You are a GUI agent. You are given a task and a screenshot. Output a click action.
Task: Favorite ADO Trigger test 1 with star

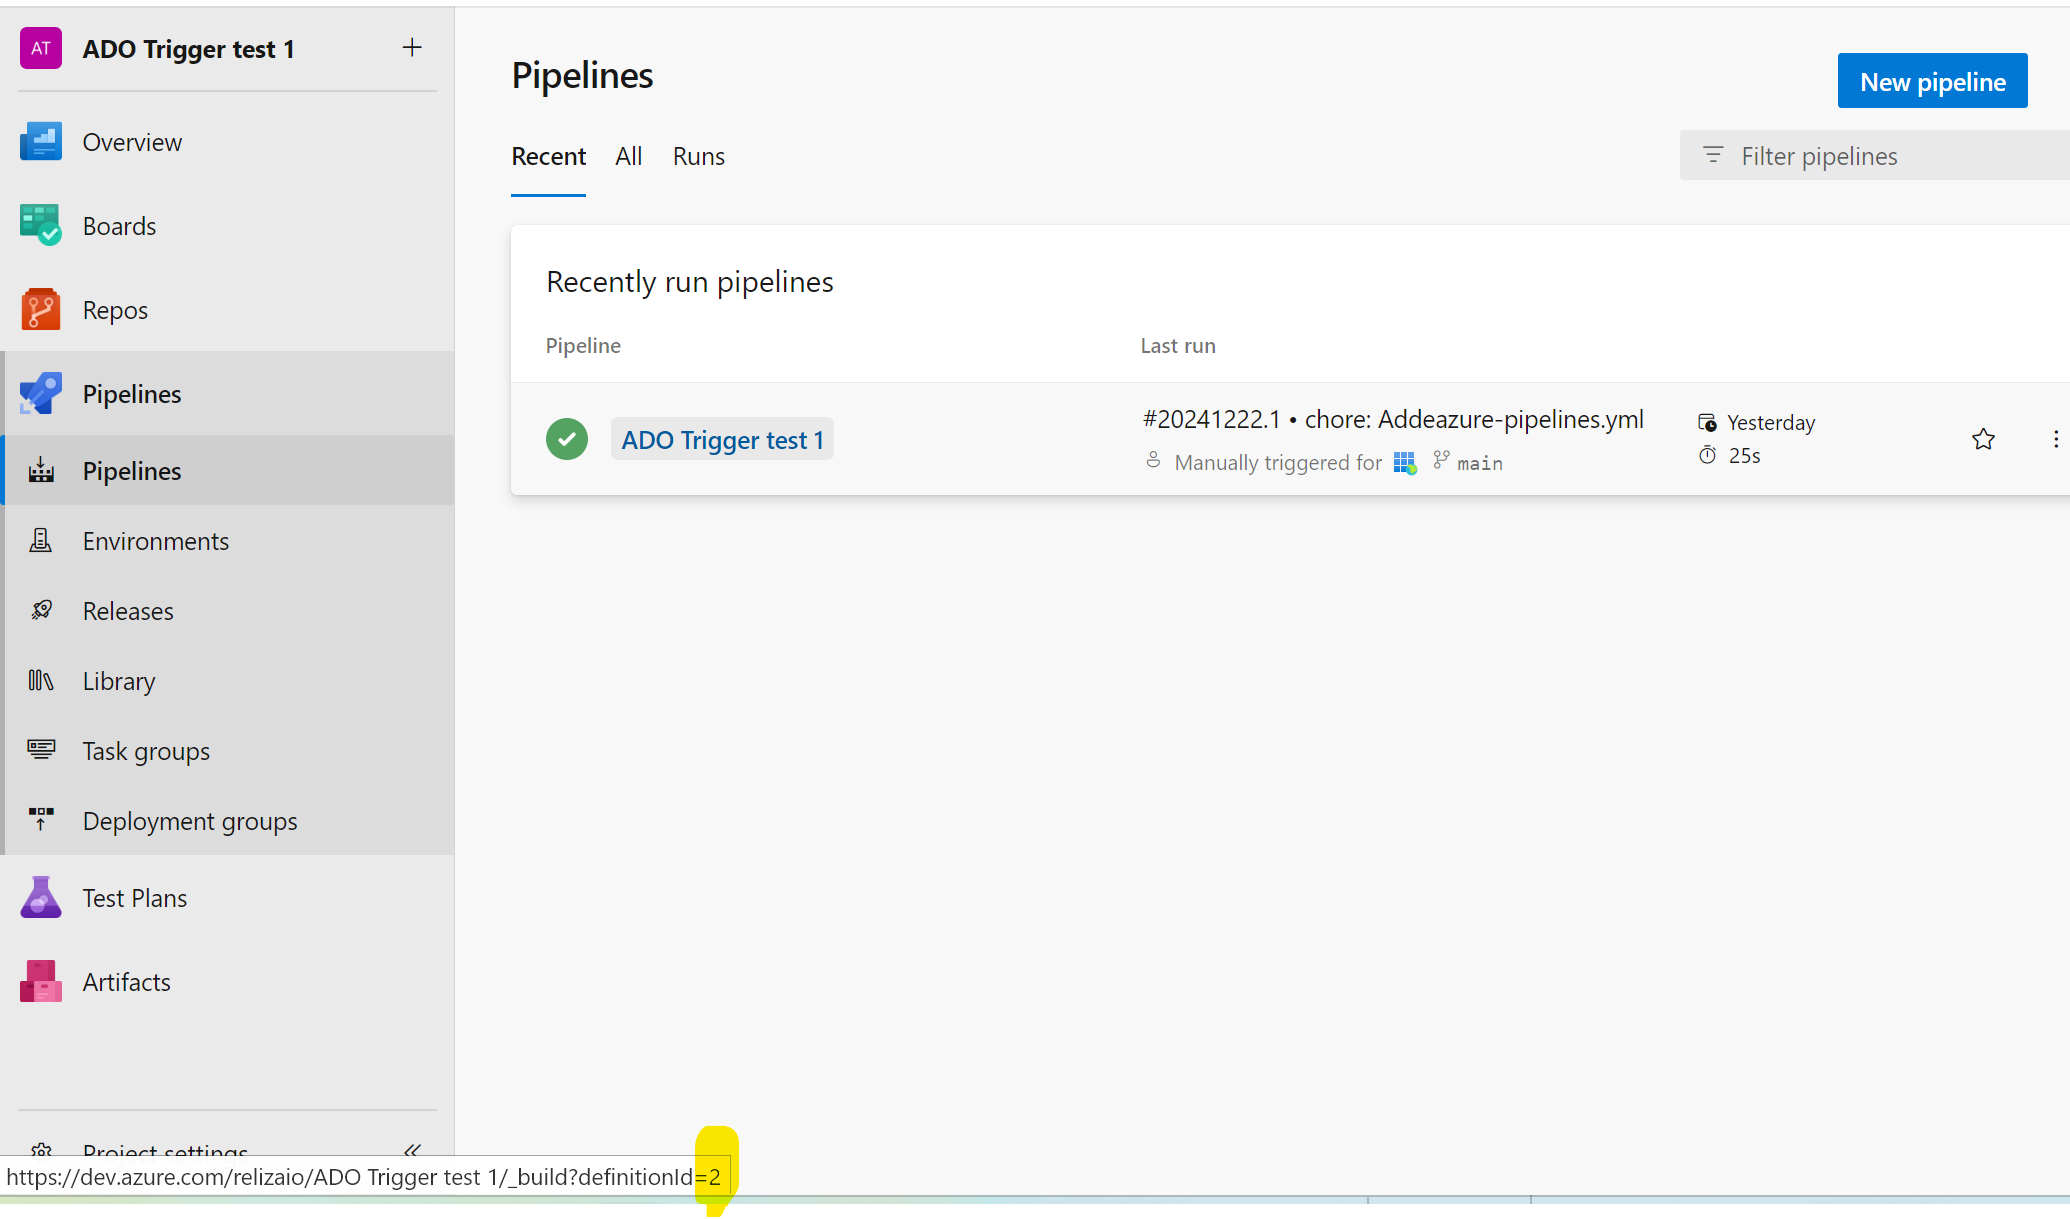coord(1983,439)
